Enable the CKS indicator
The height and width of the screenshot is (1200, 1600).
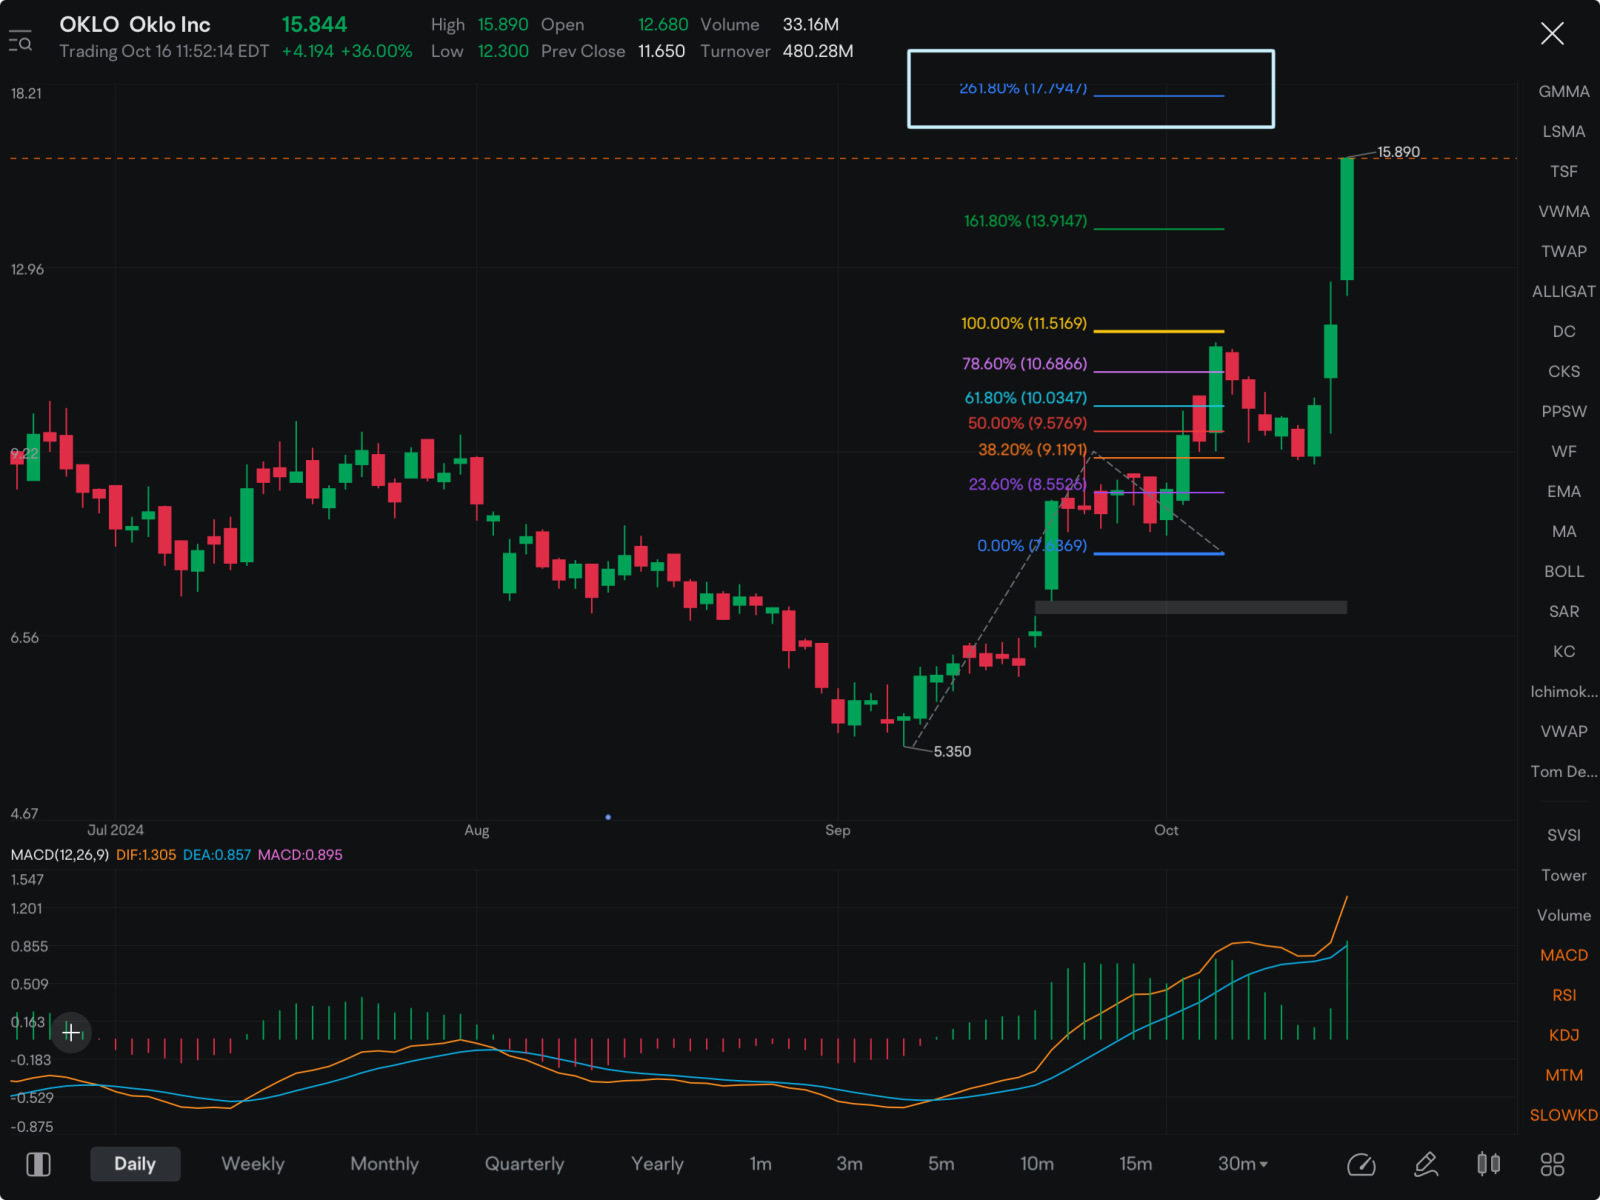[x=1564, y=371]
